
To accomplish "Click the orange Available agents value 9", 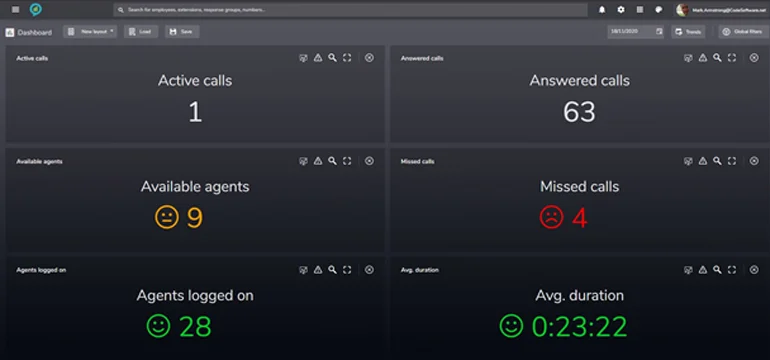I will coord(194,218).
